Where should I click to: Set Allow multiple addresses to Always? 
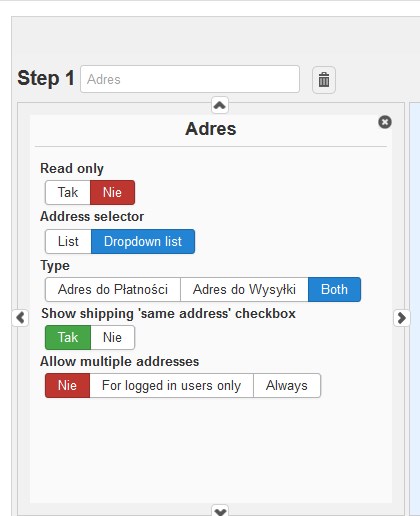point(287,385)
